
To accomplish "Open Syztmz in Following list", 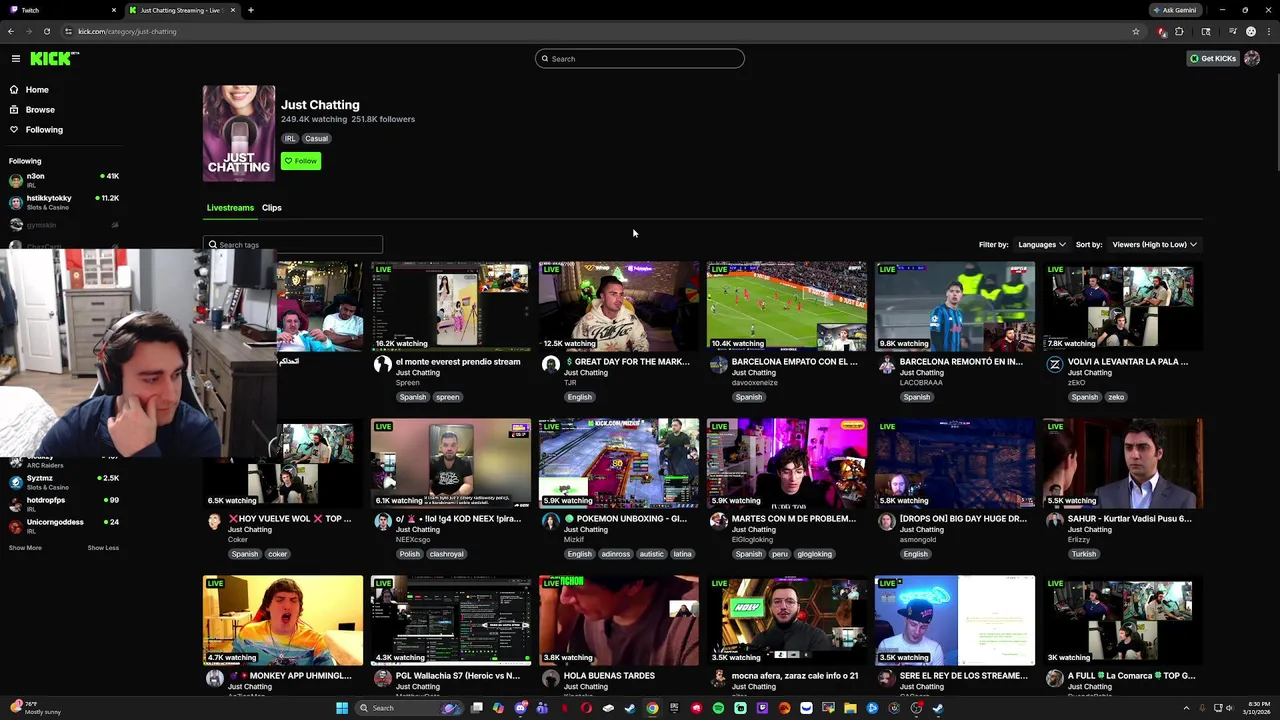I will 64,482.
